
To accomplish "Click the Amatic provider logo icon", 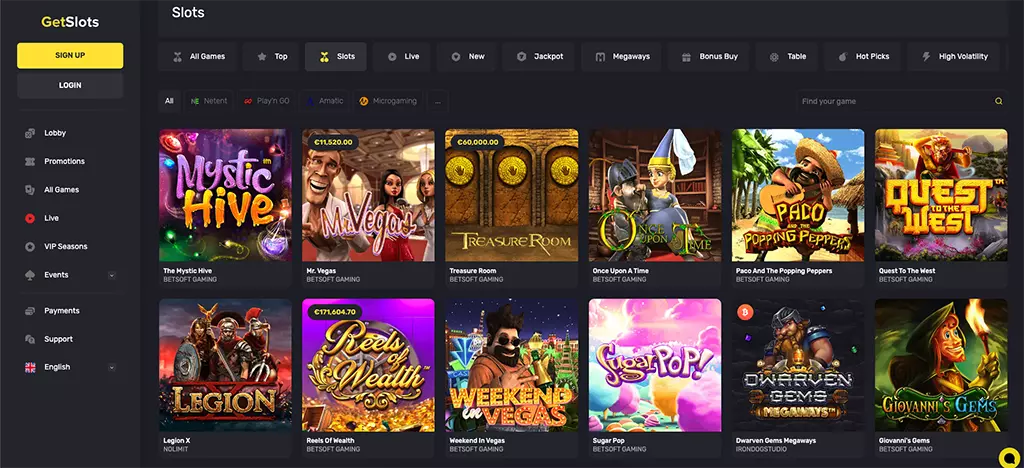I will (310, 101).
